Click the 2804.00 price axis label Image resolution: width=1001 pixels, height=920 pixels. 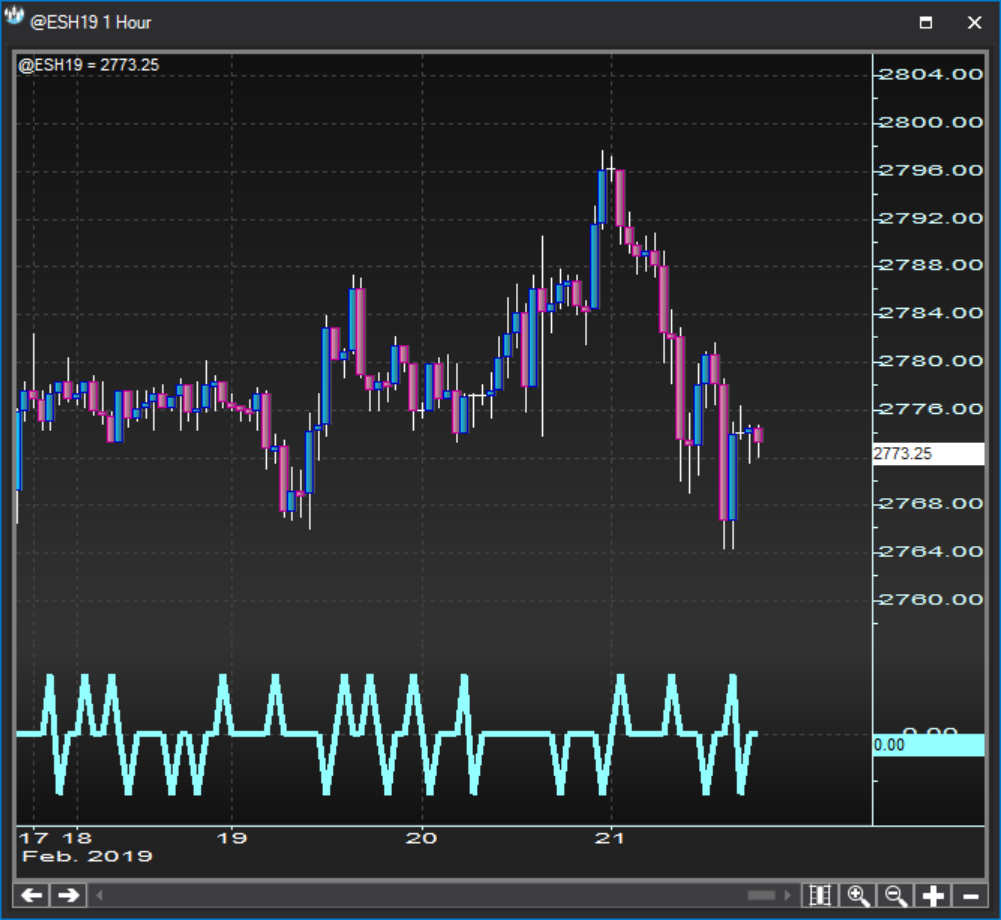pos(931,74)
